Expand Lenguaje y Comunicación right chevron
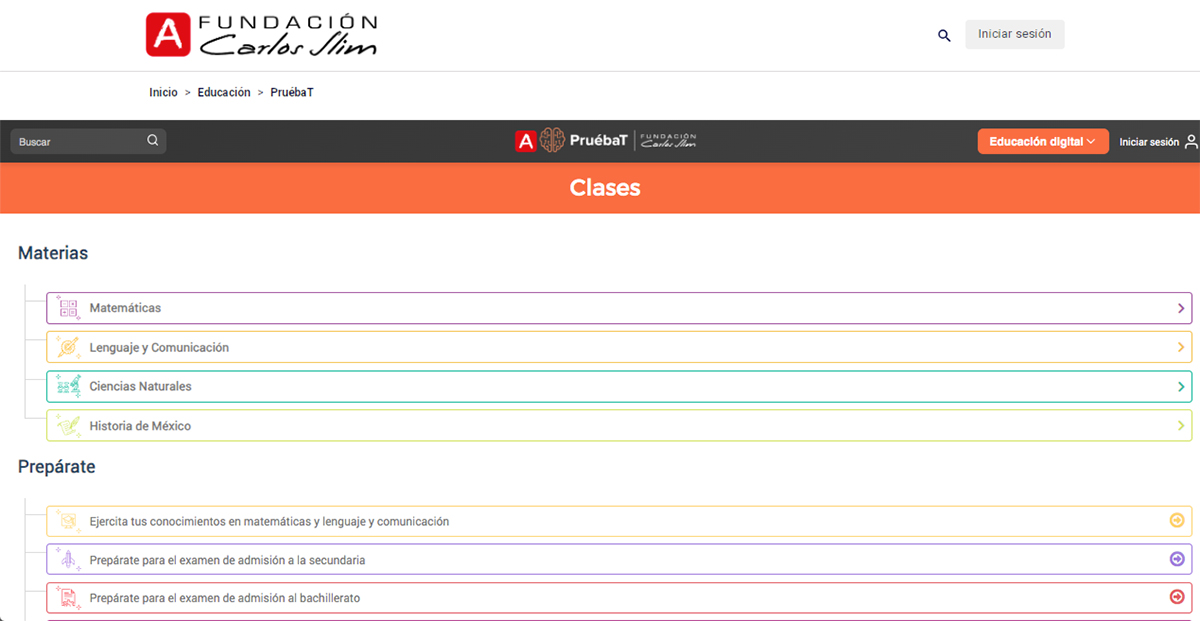1200x621 pixels. [1181, 347]
